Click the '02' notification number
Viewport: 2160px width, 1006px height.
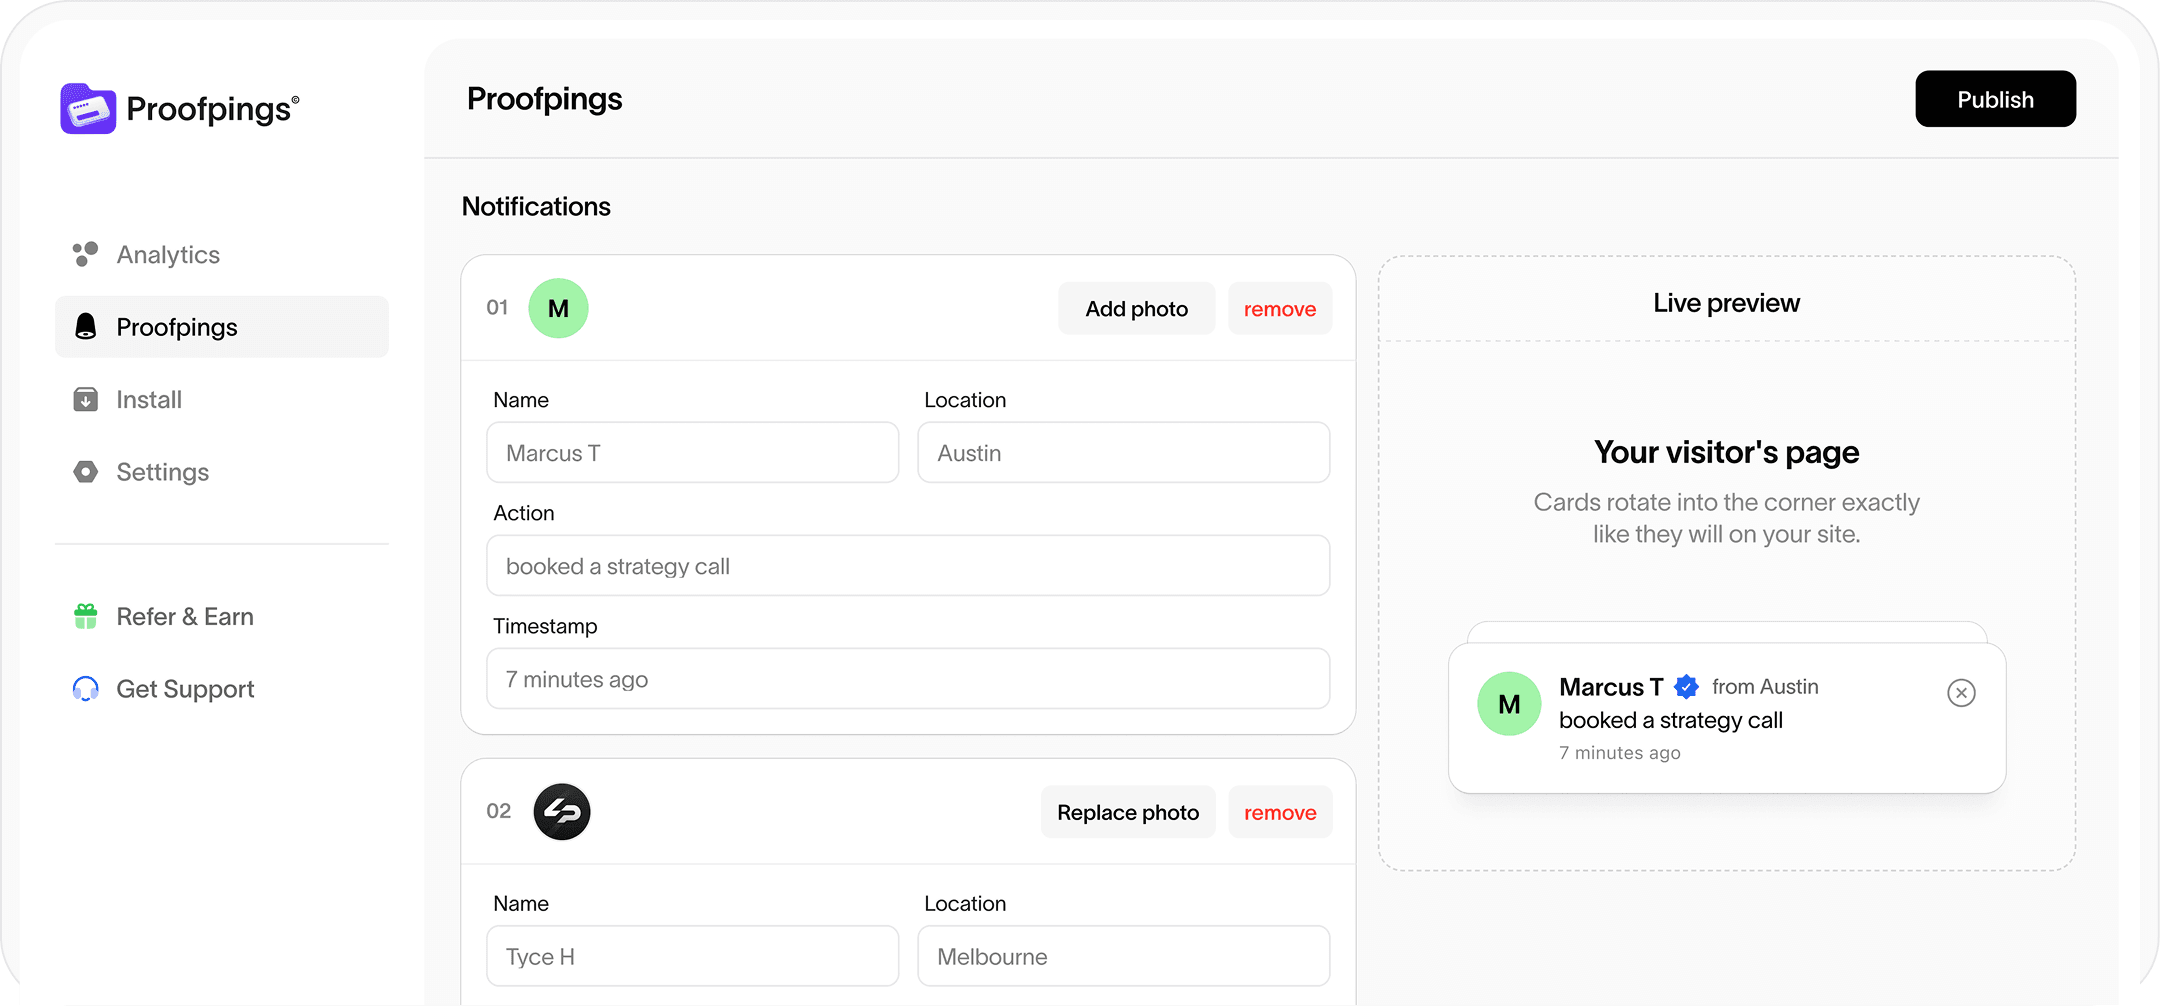point(498,811)
